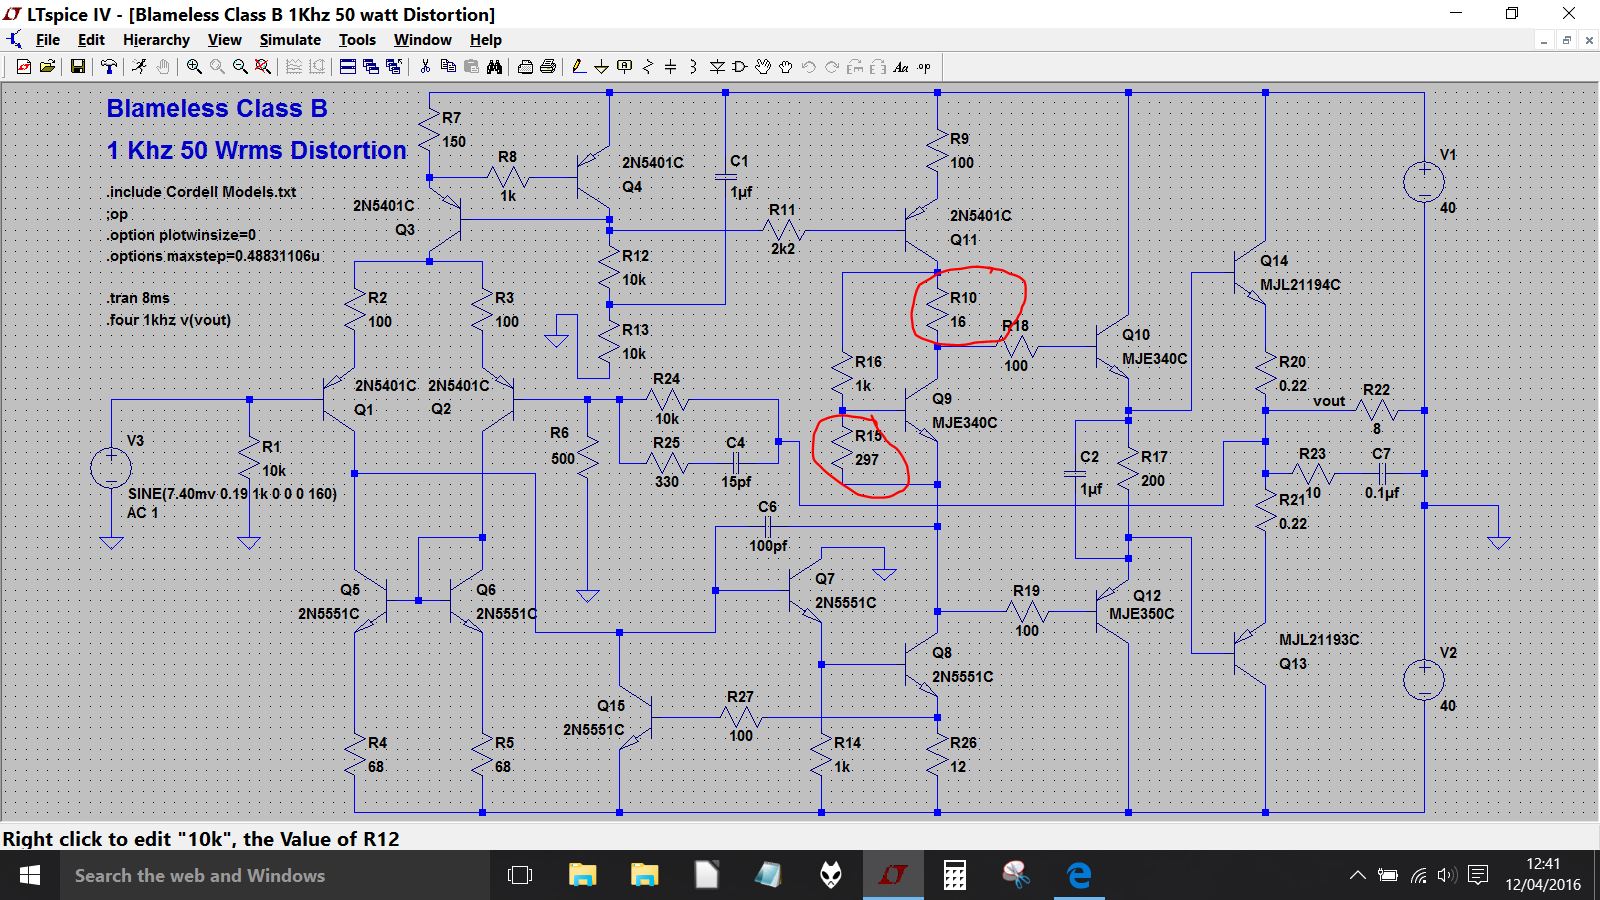
Task: Click the '100pf' value of C6
Action: click(768, 546)
